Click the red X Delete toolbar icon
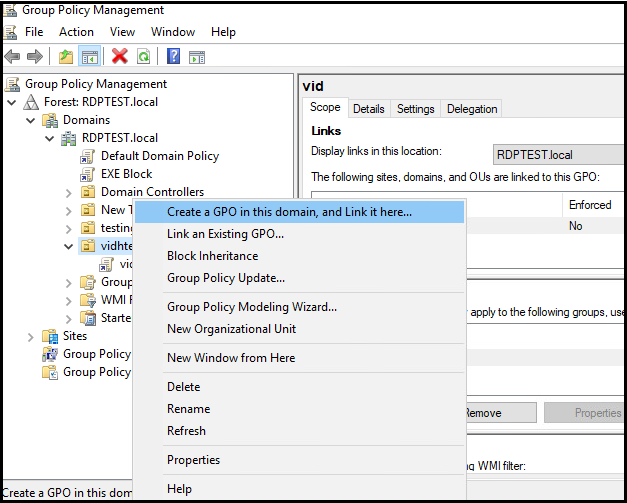 click(120, 56)
